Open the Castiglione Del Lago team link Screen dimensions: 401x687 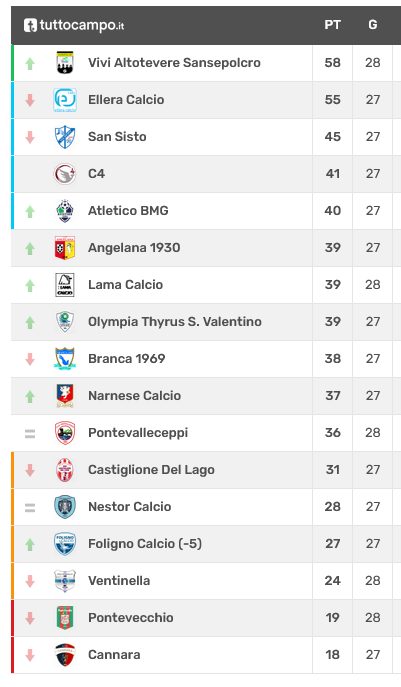tap(151, 470)
